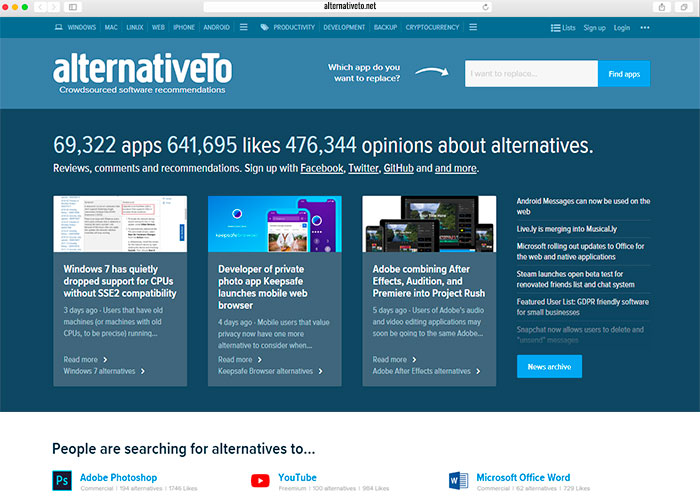The image size is (700, 500).
Task: Select the Web platform menu item
Action: click(158, 27)
